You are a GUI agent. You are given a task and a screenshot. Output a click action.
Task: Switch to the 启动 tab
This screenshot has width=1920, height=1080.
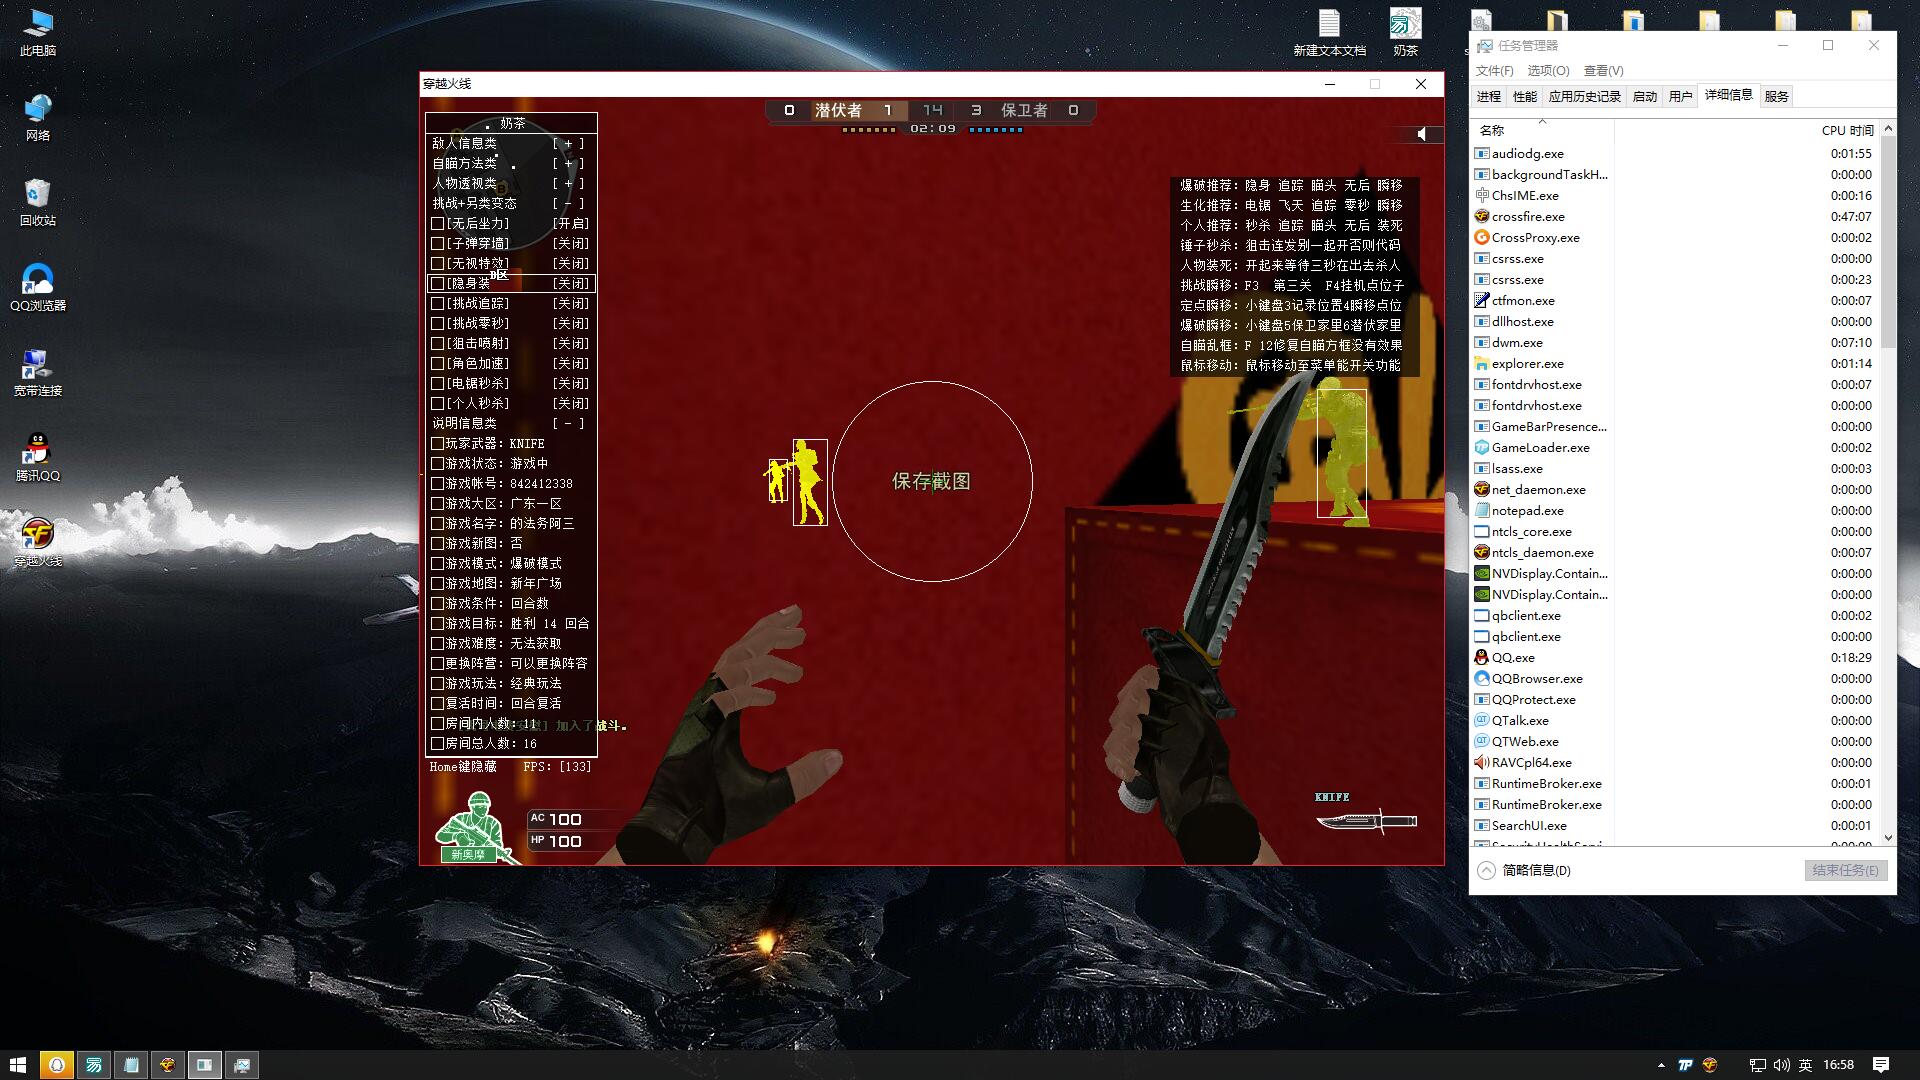[x=1644, y=96]
